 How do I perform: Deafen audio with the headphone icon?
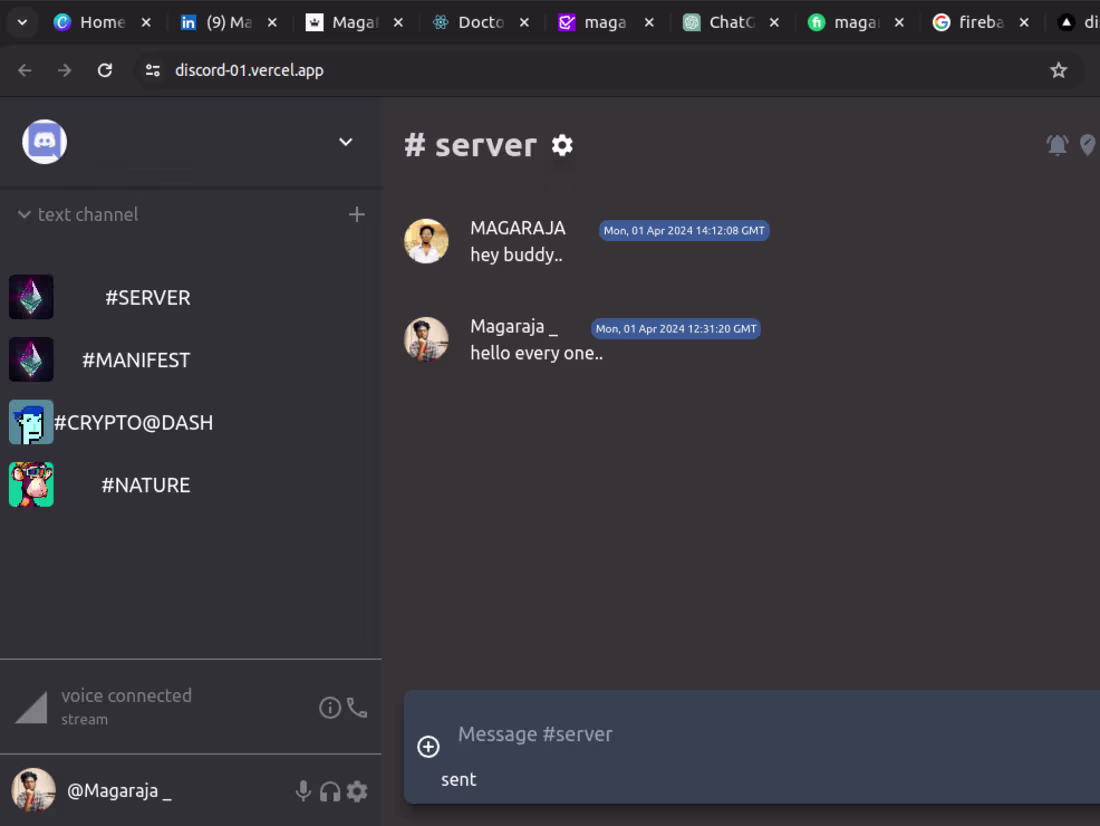point(330,791)
